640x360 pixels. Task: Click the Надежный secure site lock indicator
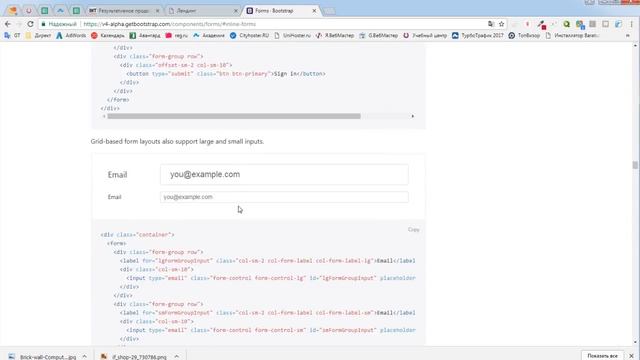pos(59,24)
